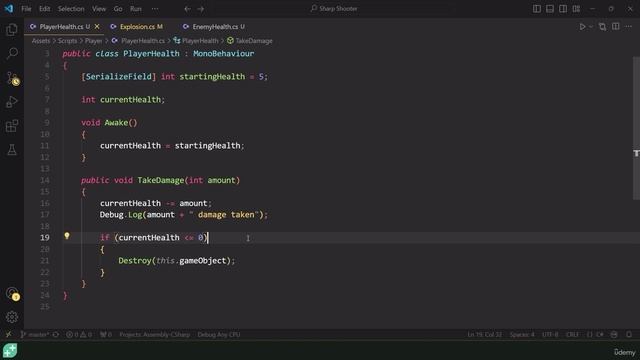
Task: Open the Extensions view
Action: coord(12,126)
